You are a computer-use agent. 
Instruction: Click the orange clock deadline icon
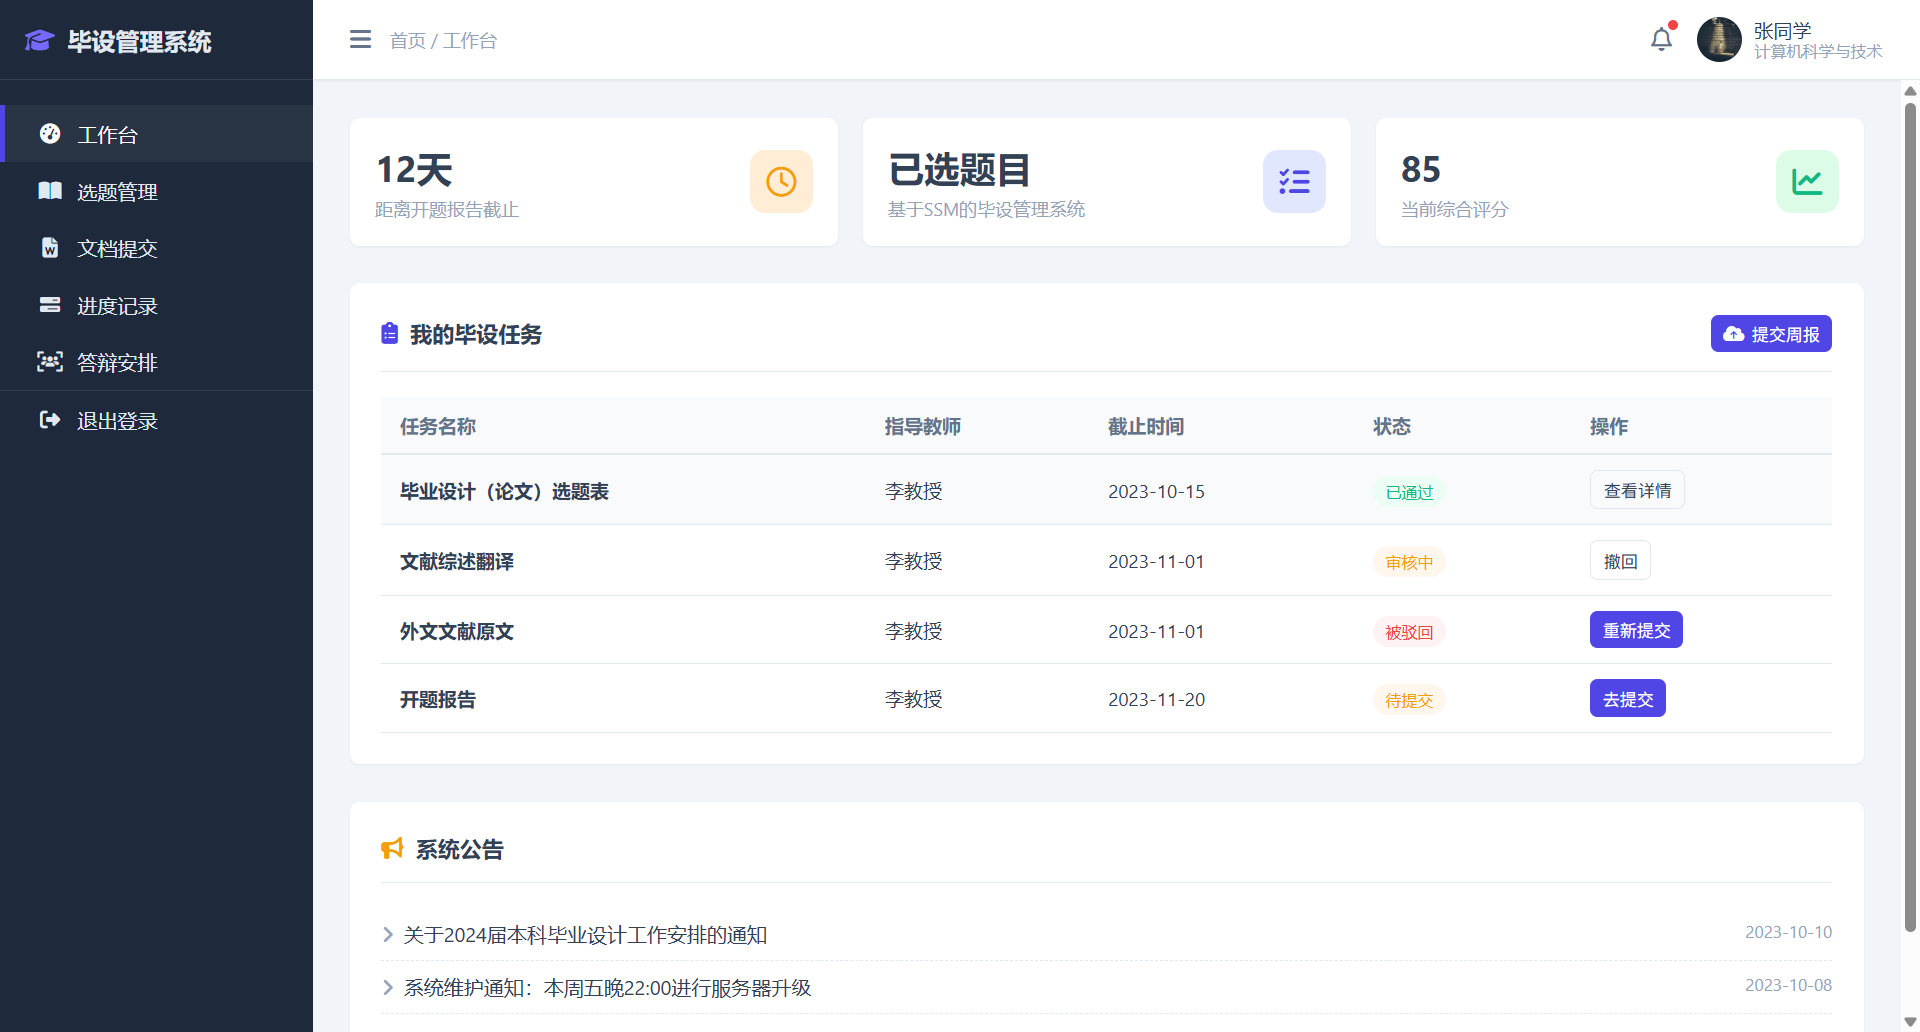(781, 181)
